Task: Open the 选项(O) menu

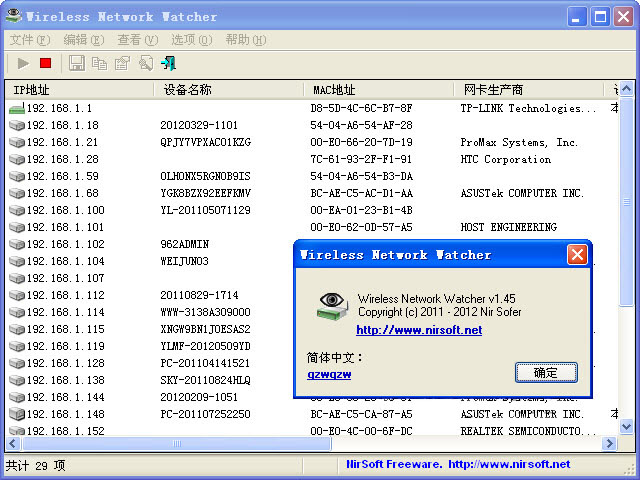Action: (x=191, y=40)
